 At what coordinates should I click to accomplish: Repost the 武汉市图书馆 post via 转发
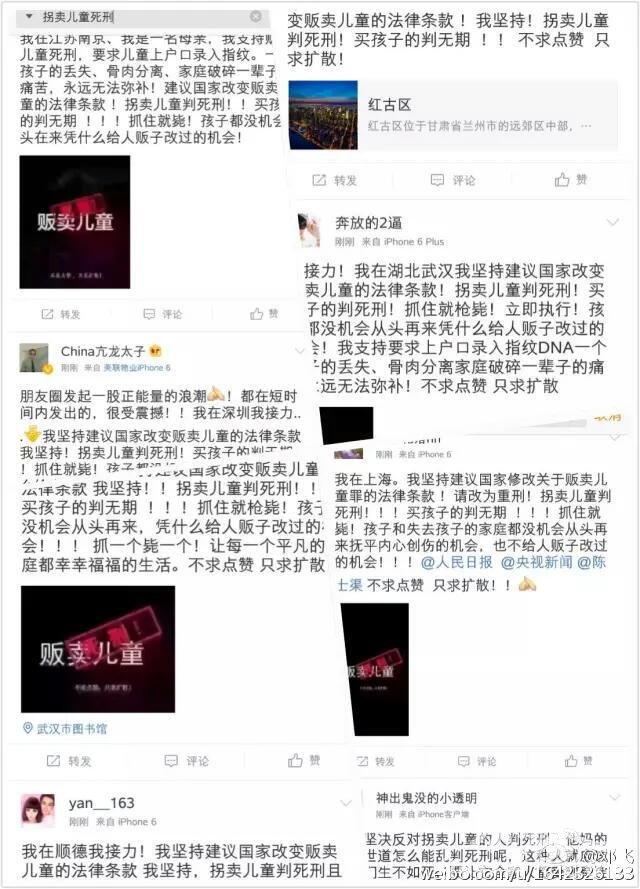(x=69, y=761)
